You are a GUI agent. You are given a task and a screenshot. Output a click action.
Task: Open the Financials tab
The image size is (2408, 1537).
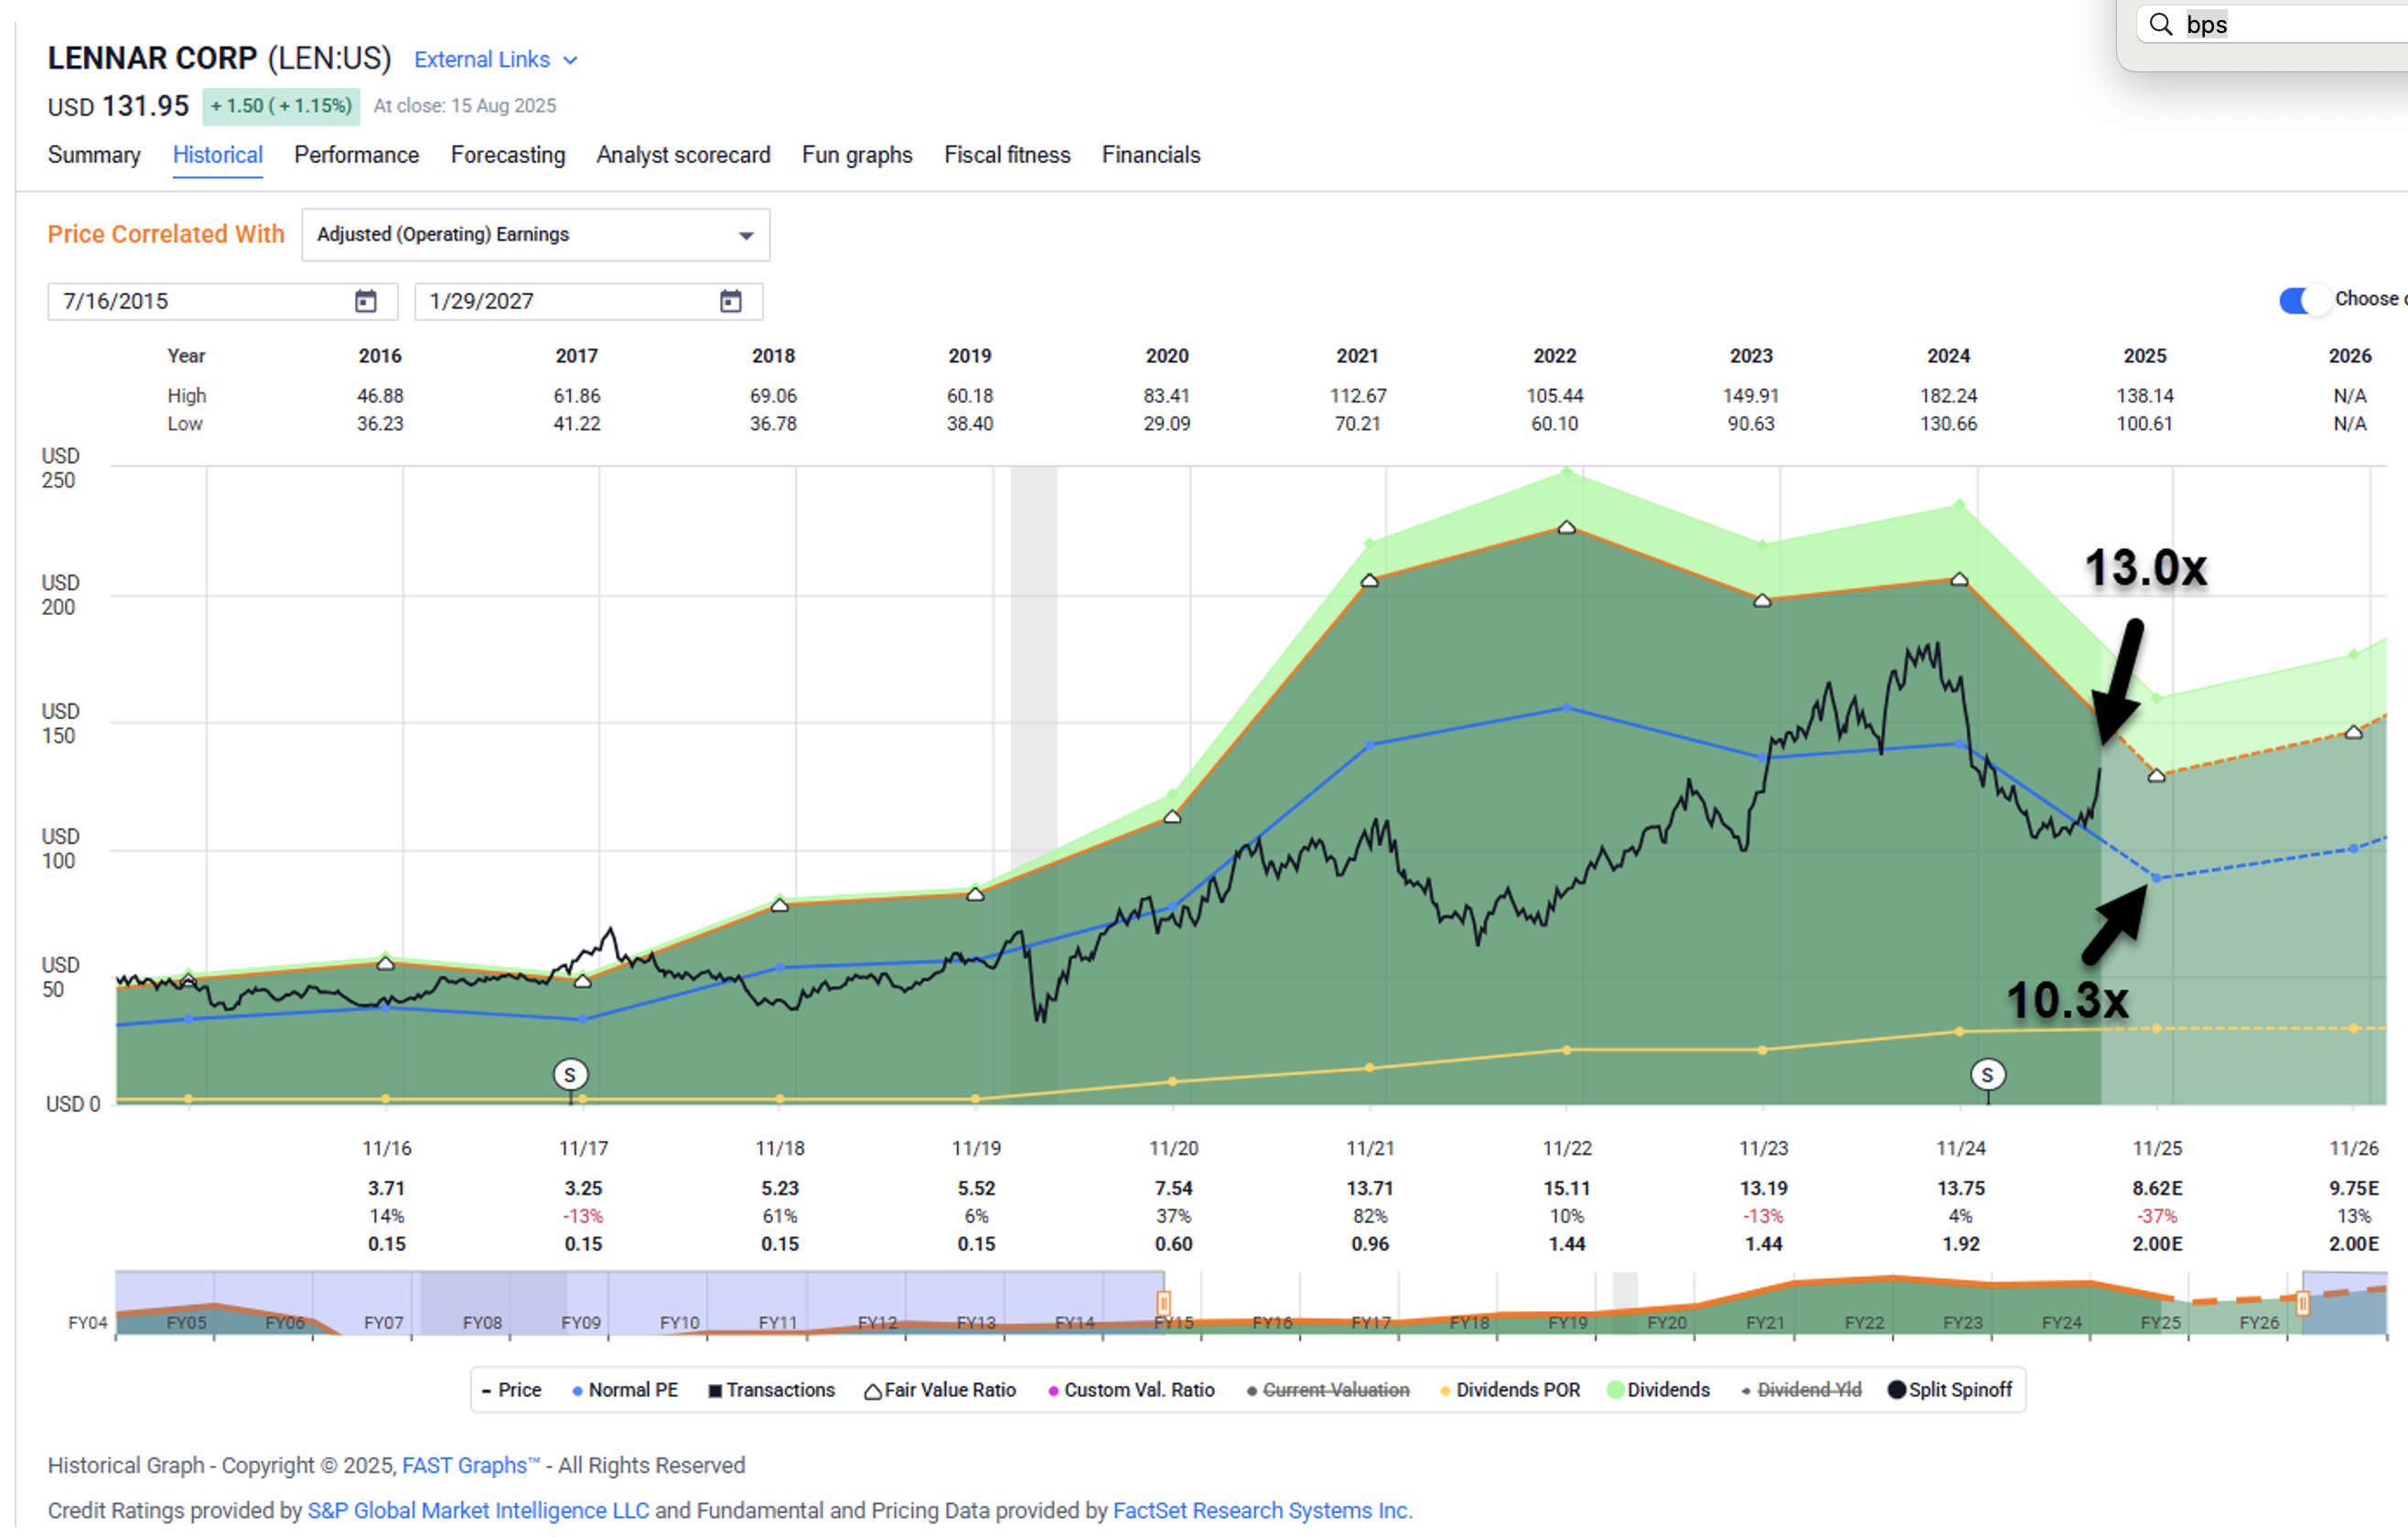[x=1151, y=155]
